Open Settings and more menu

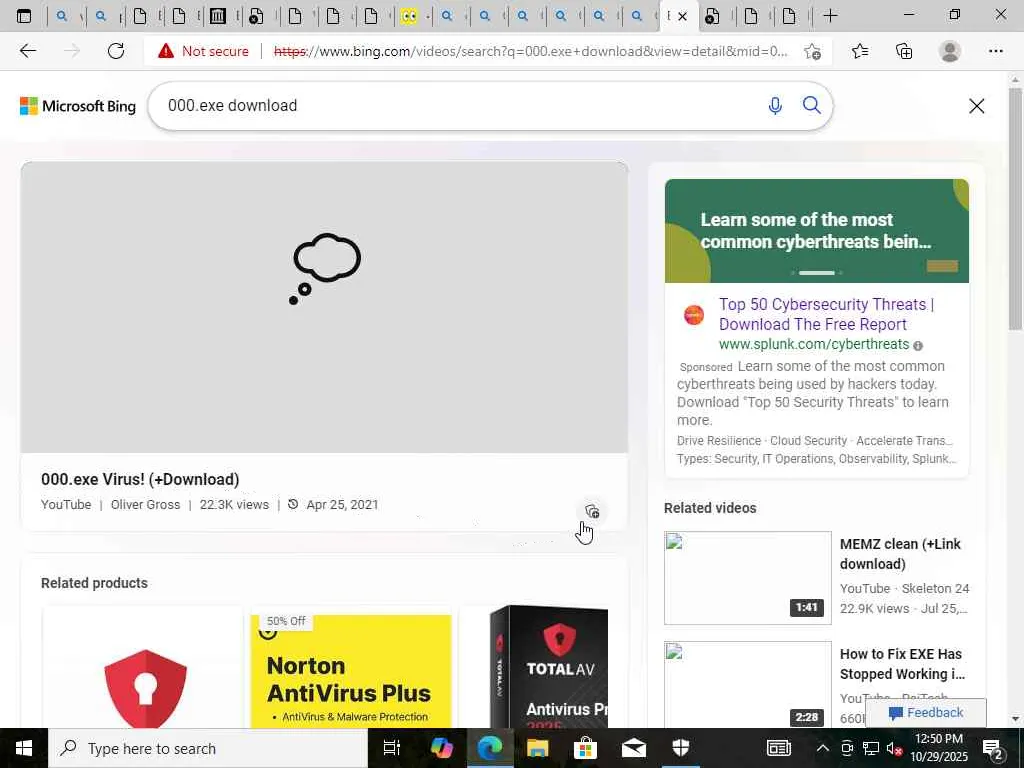click(995, 51)
